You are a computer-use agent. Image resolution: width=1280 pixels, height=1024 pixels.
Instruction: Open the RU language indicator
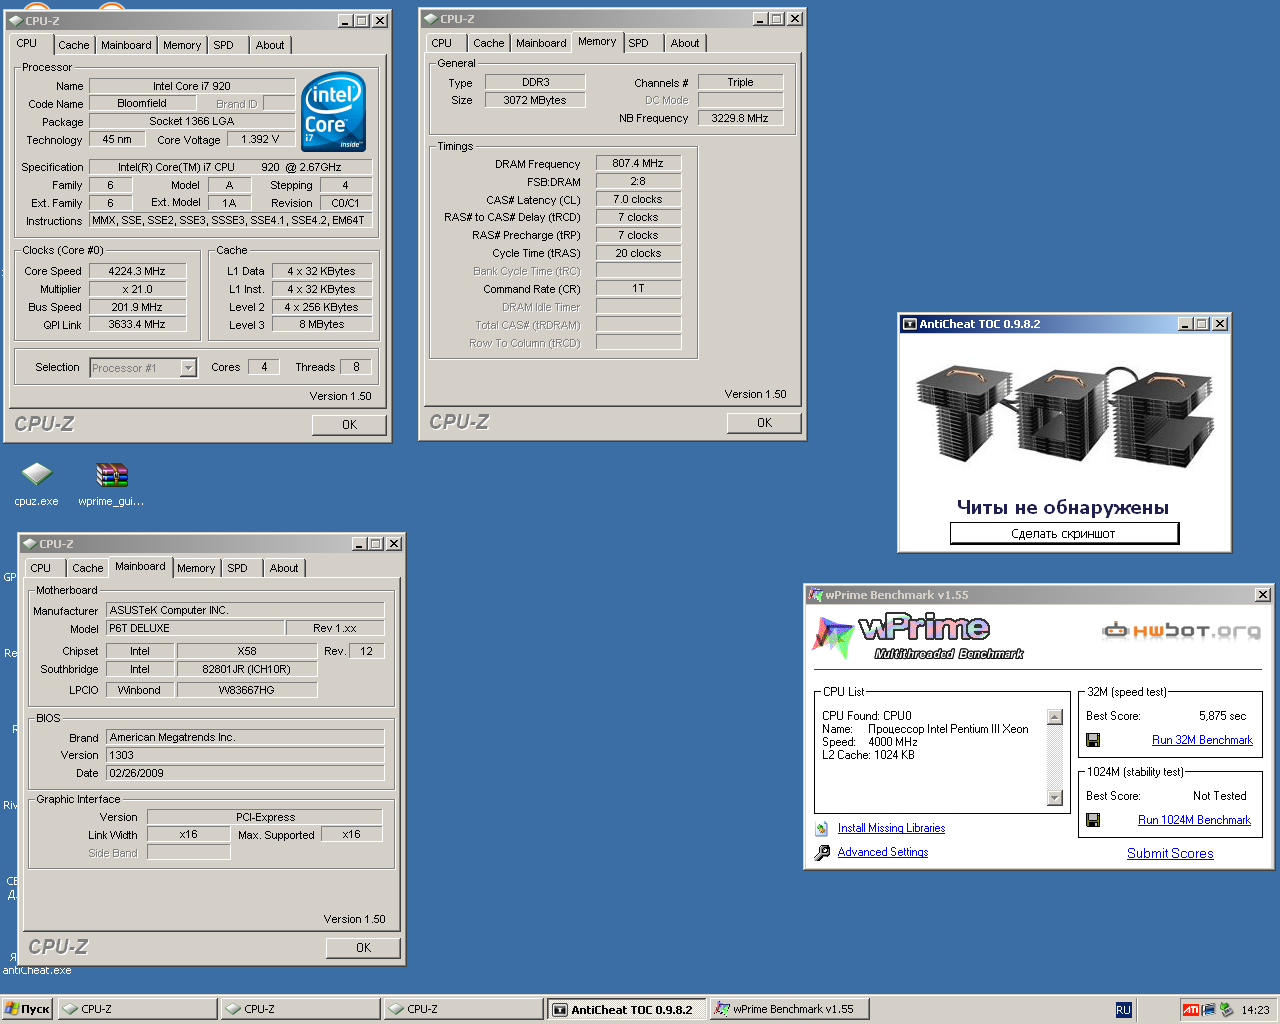(1123, 1010)
